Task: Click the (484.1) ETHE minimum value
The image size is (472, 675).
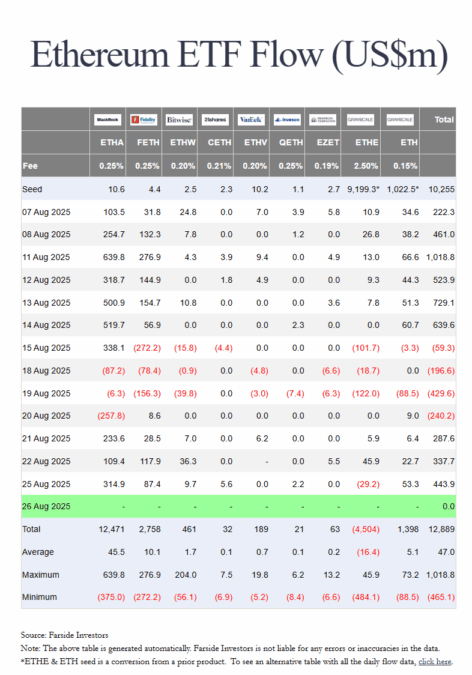Action: (366, 598)
